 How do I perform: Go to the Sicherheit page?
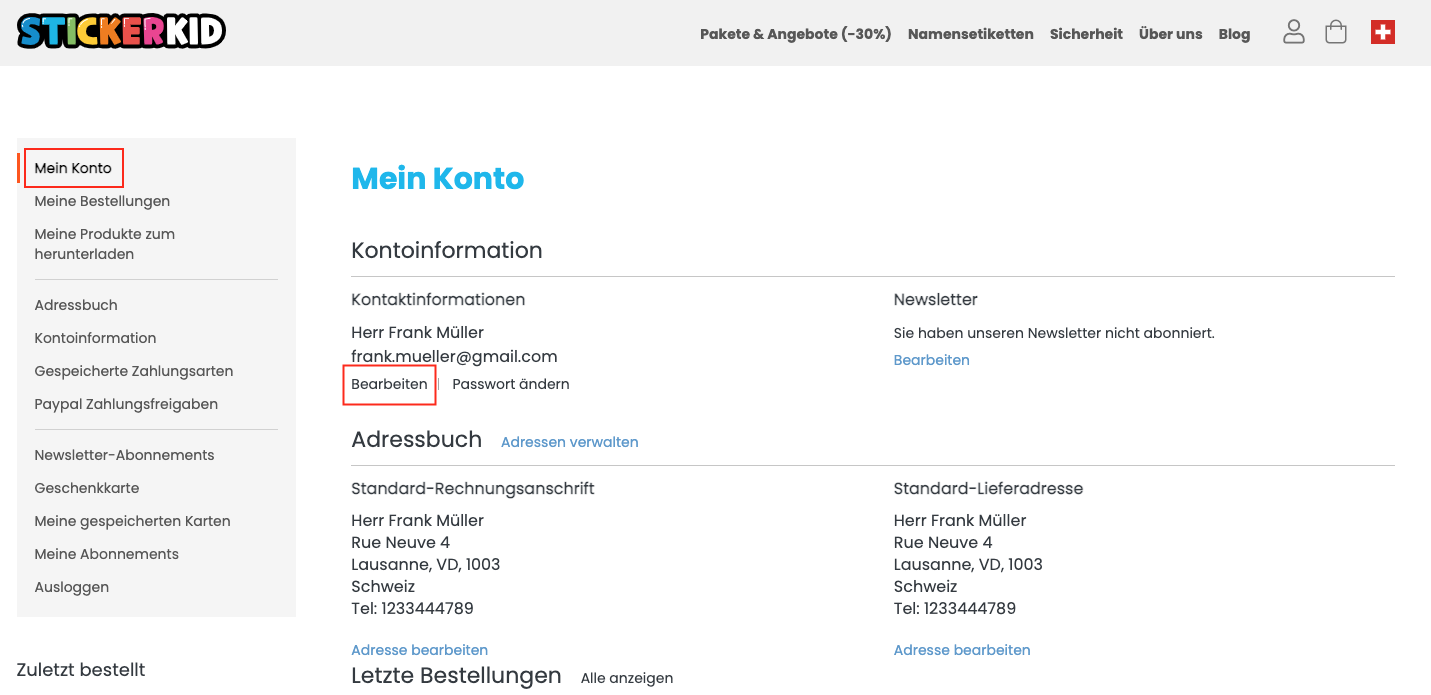pos(1086,34)
